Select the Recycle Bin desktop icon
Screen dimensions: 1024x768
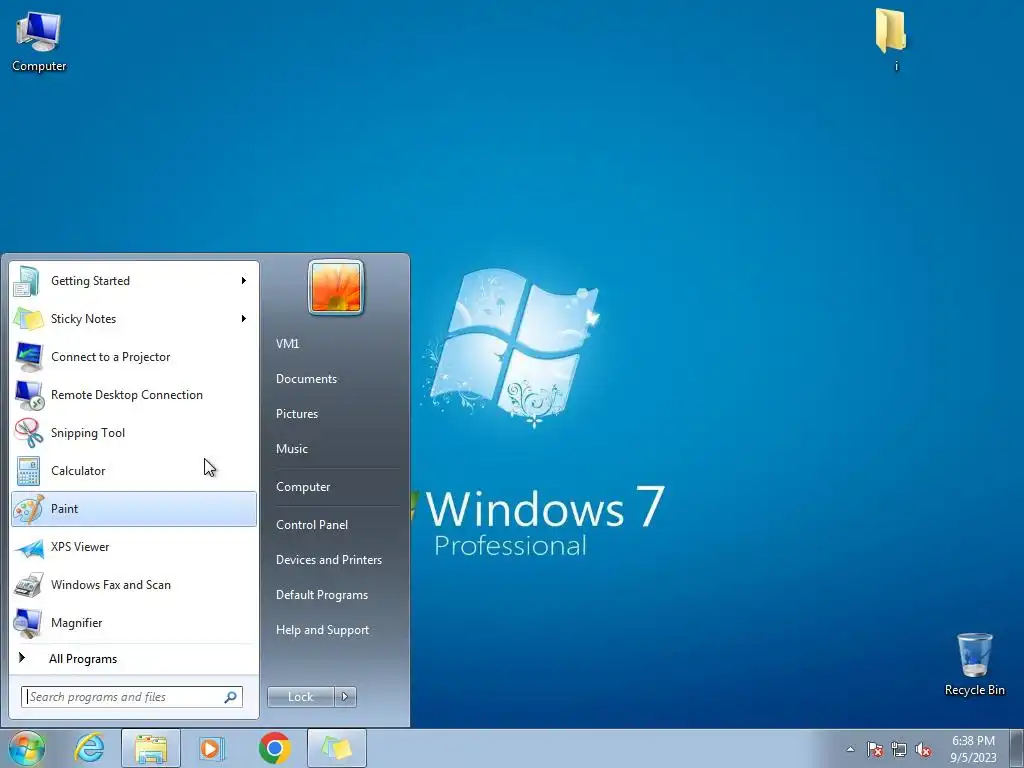point(974,664)
